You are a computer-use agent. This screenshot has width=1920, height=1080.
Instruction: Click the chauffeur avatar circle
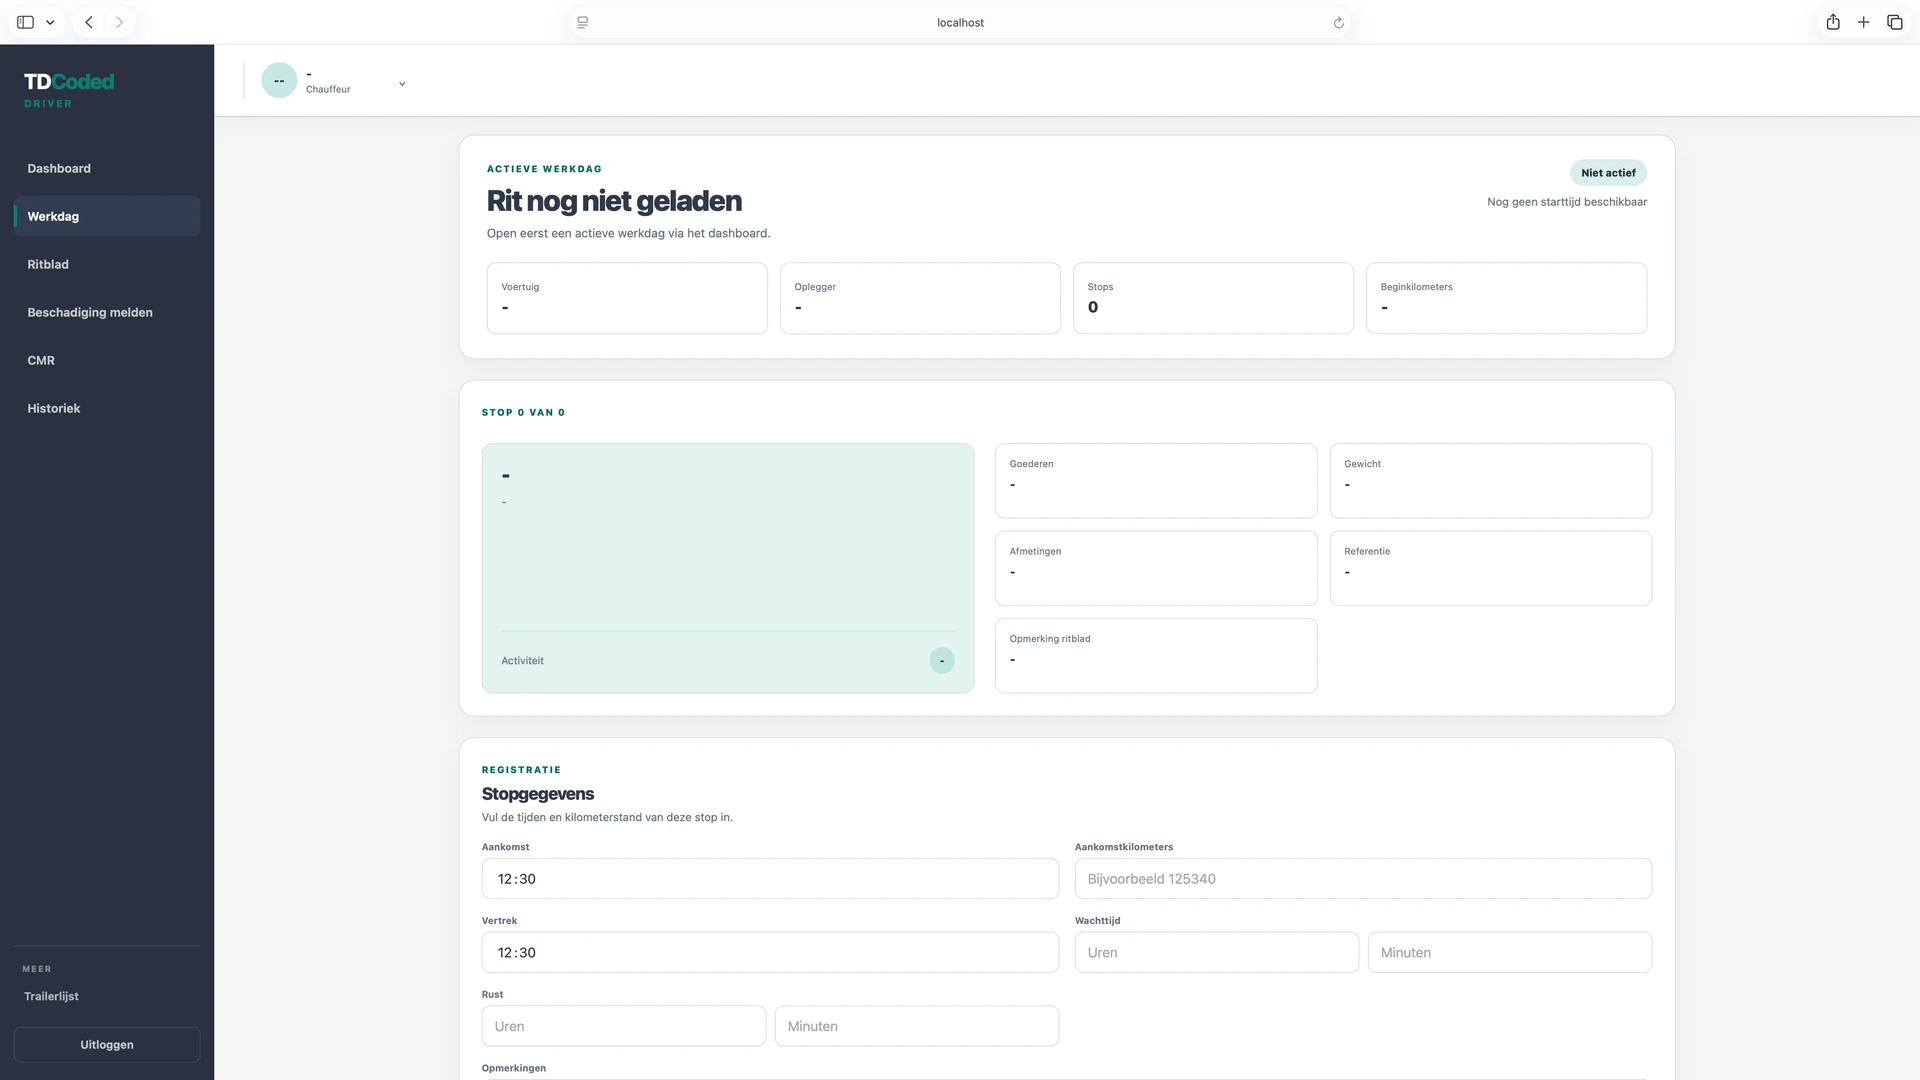click(279, 80)
